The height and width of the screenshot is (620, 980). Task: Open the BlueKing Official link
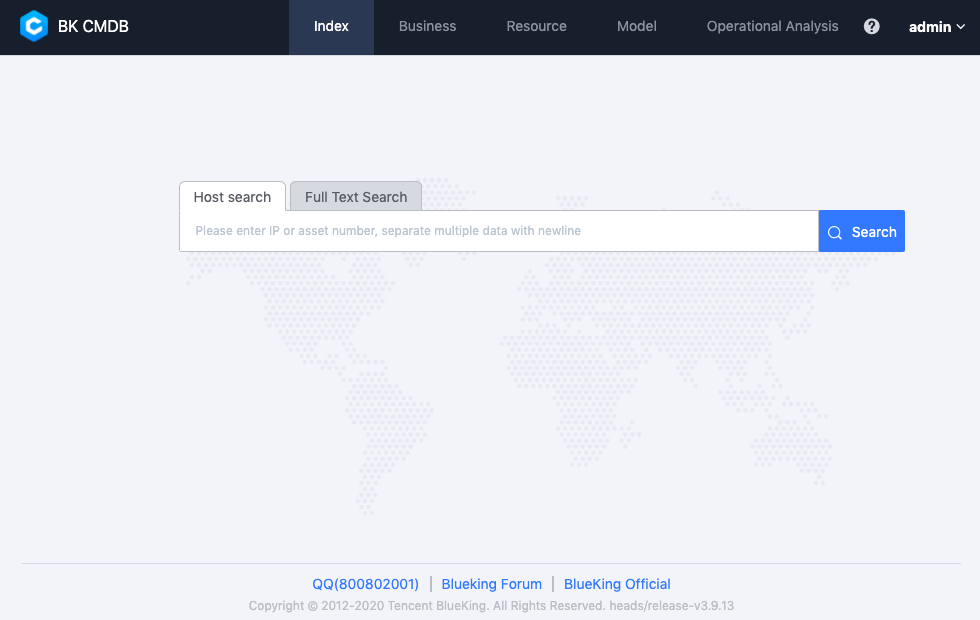(617, 584)
